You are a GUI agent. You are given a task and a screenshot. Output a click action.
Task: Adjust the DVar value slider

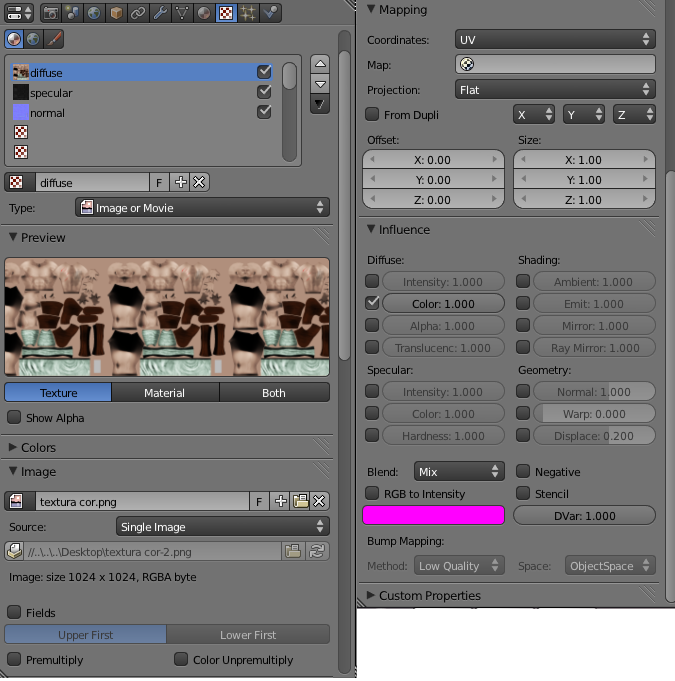(584, 516)
